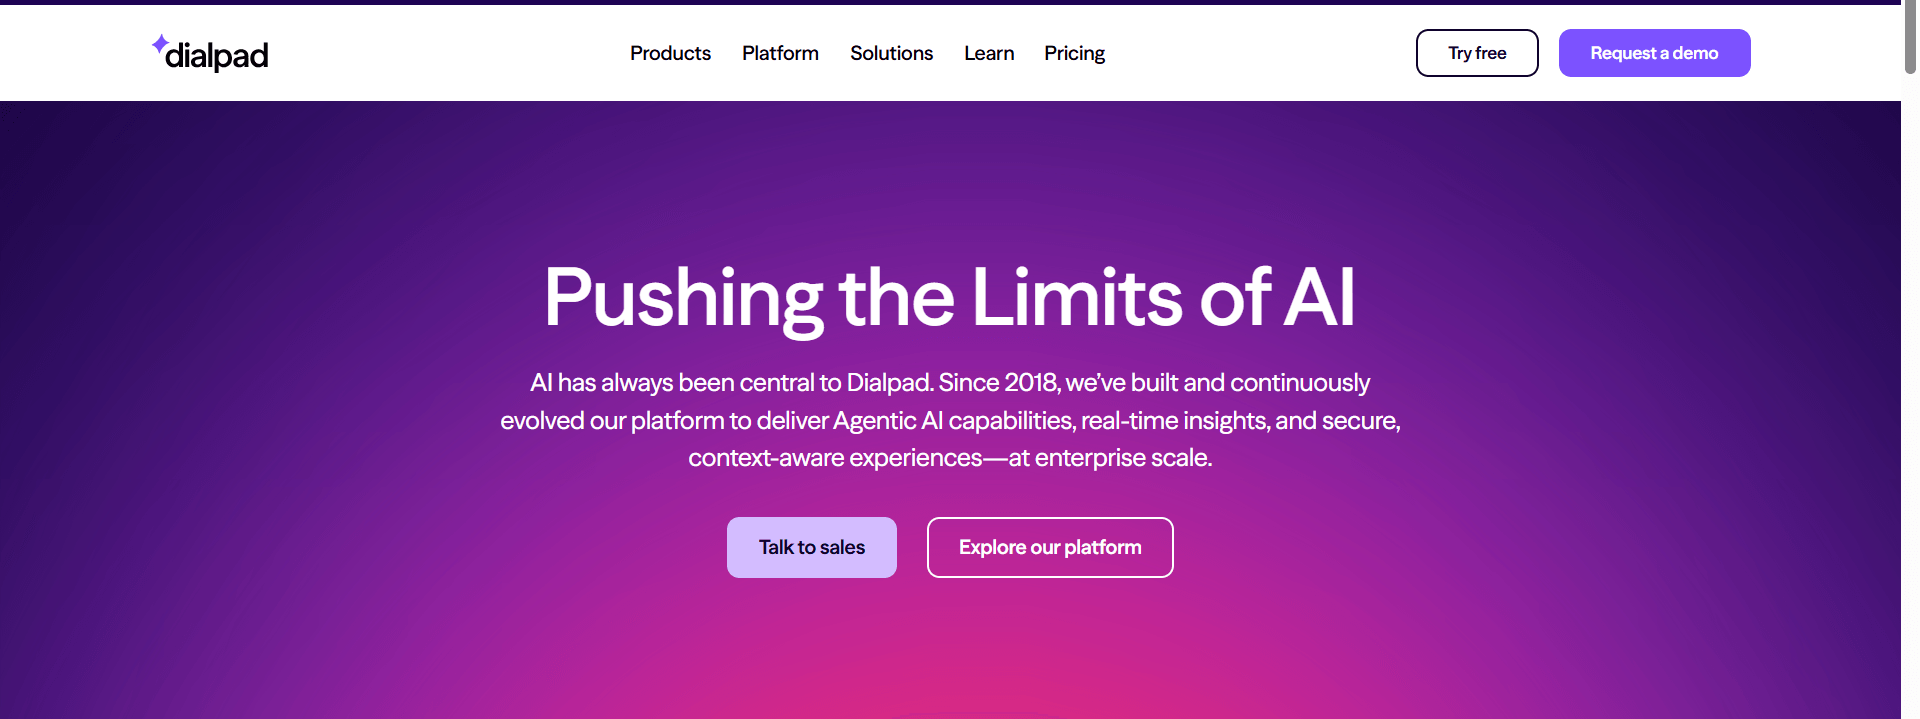Viewport: 1920px width, 719px height.
Task: Open the Platform menu
Action: pyautogui.click(x=780, y=53)
